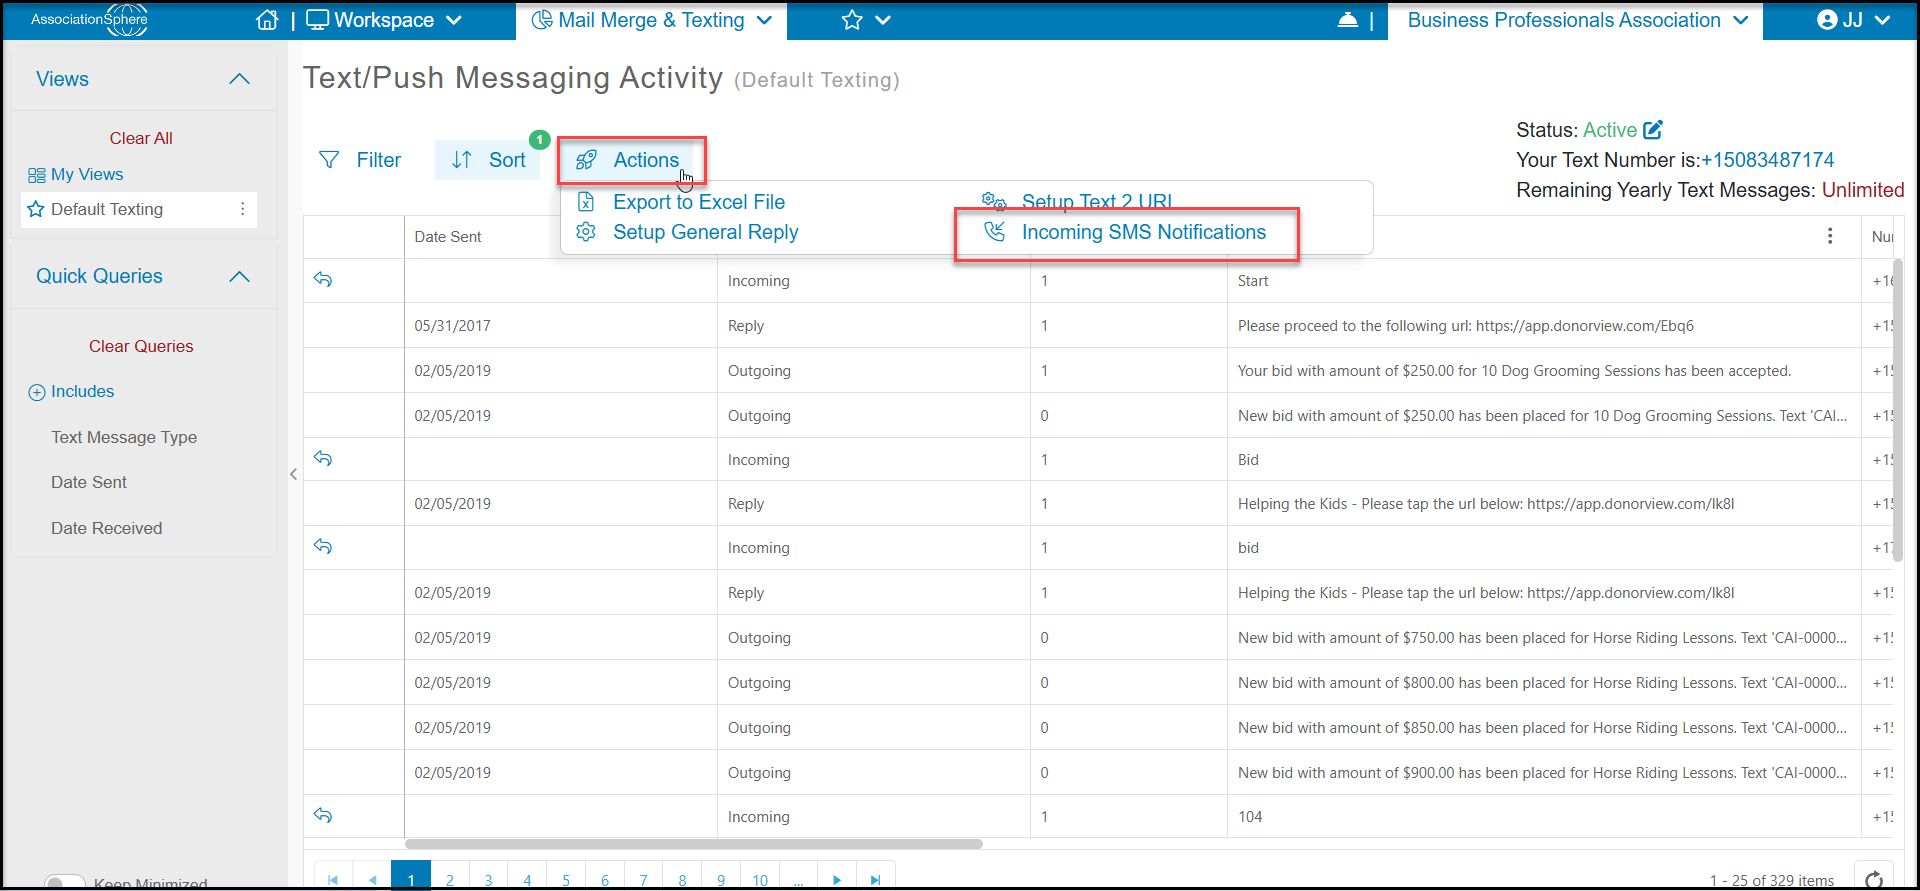This screenshot has height=891, width=1920.
Task: Open Mail Merge & Texting menu
Action: 651,20
